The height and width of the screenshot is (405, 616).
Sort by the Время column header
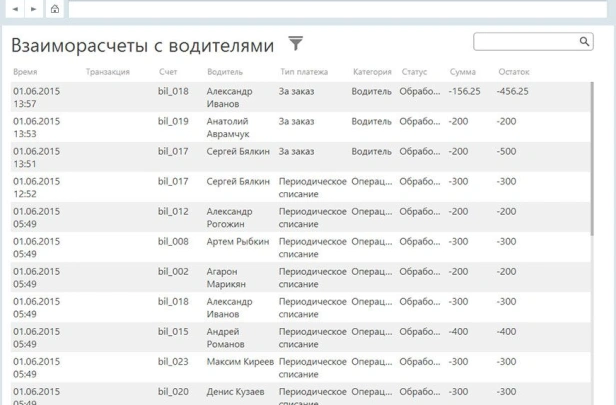25,72
